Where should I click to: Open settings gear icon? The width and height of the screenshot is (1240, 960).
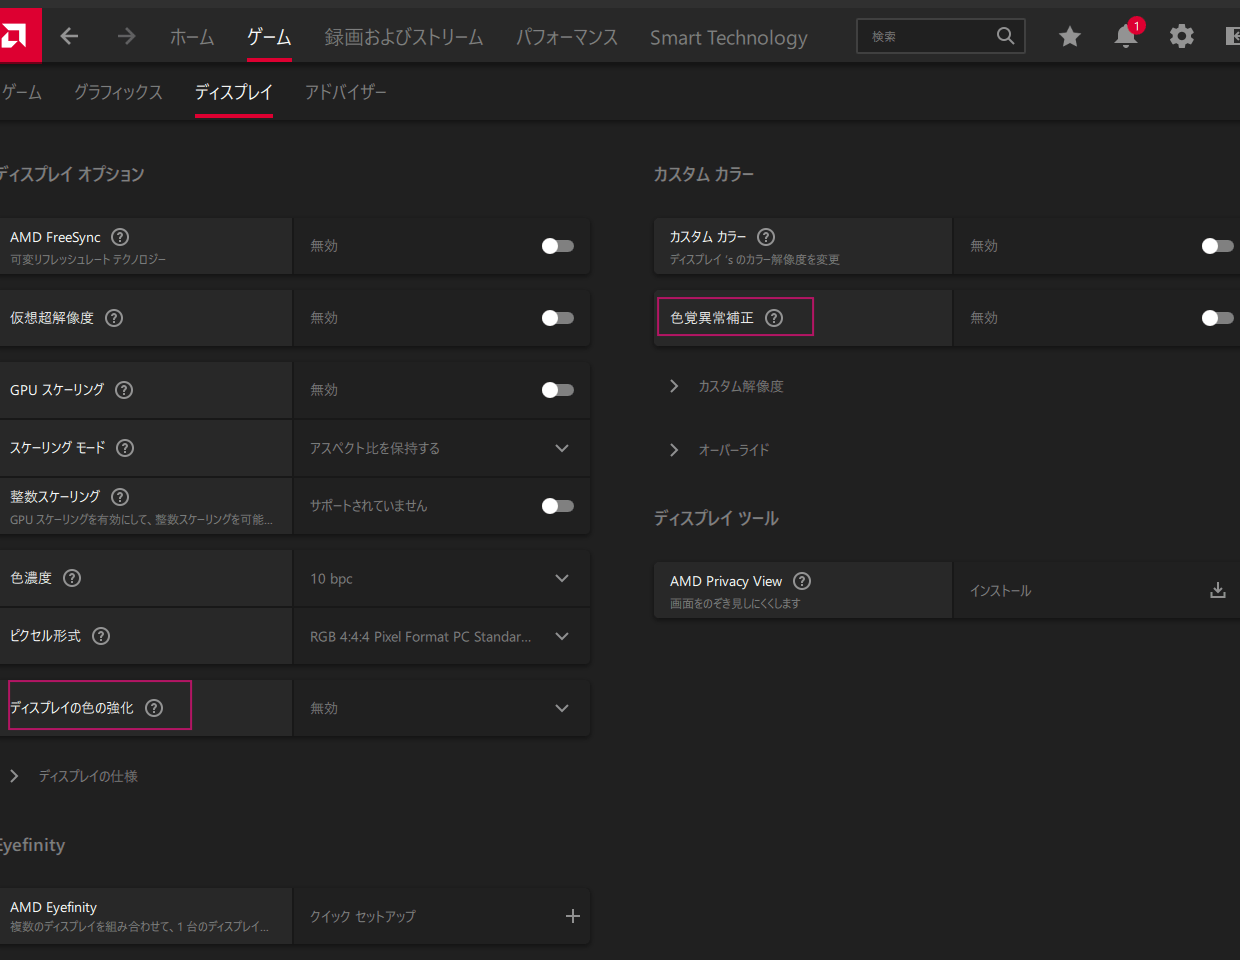1182,37
